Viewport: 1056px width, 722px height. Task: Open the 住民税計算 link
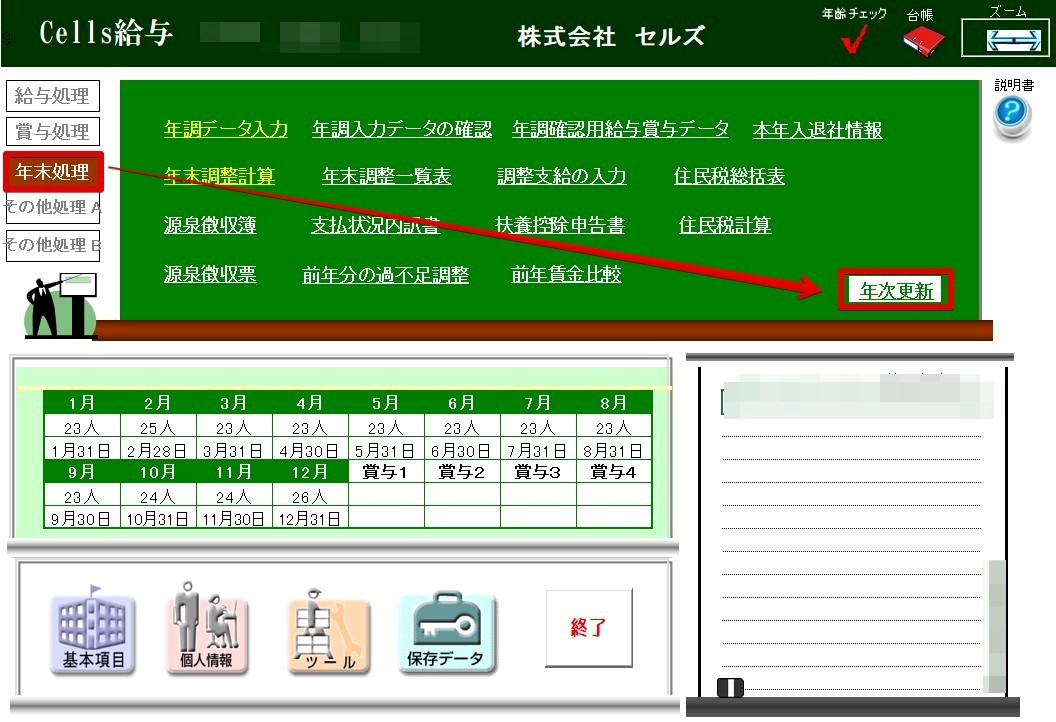(725, 226)
